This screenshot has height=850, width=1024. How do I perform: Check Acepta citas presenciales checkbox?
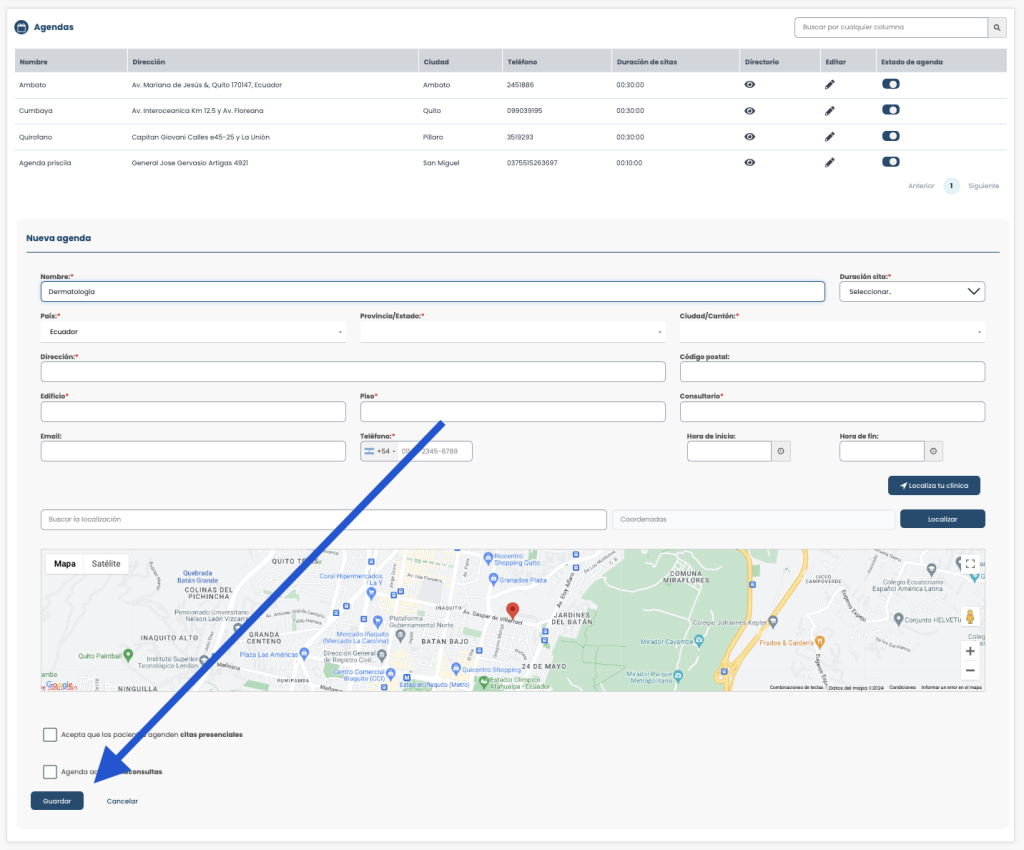point(50,734)
